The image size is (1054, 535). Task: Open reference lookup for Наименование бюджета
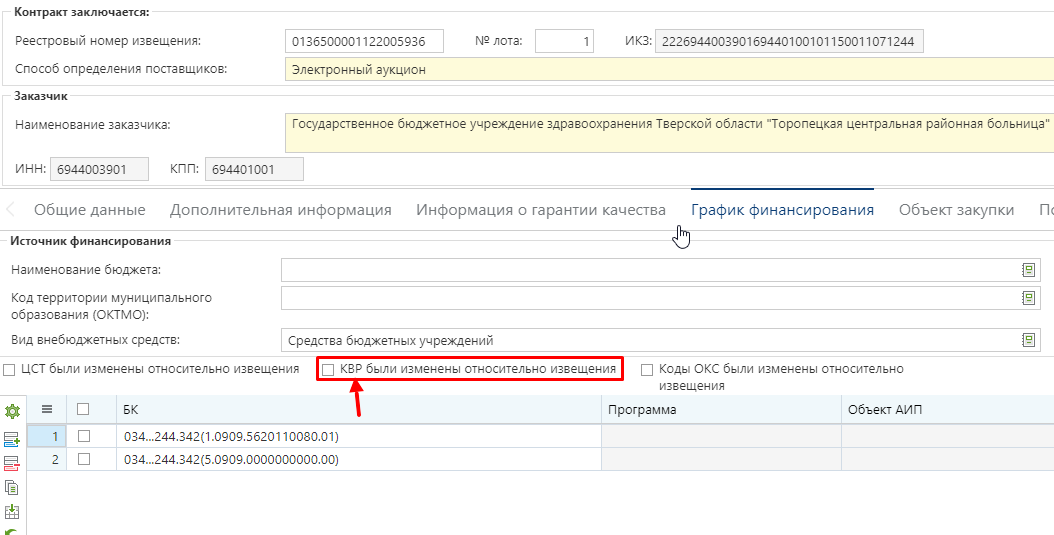[1027, 270]
